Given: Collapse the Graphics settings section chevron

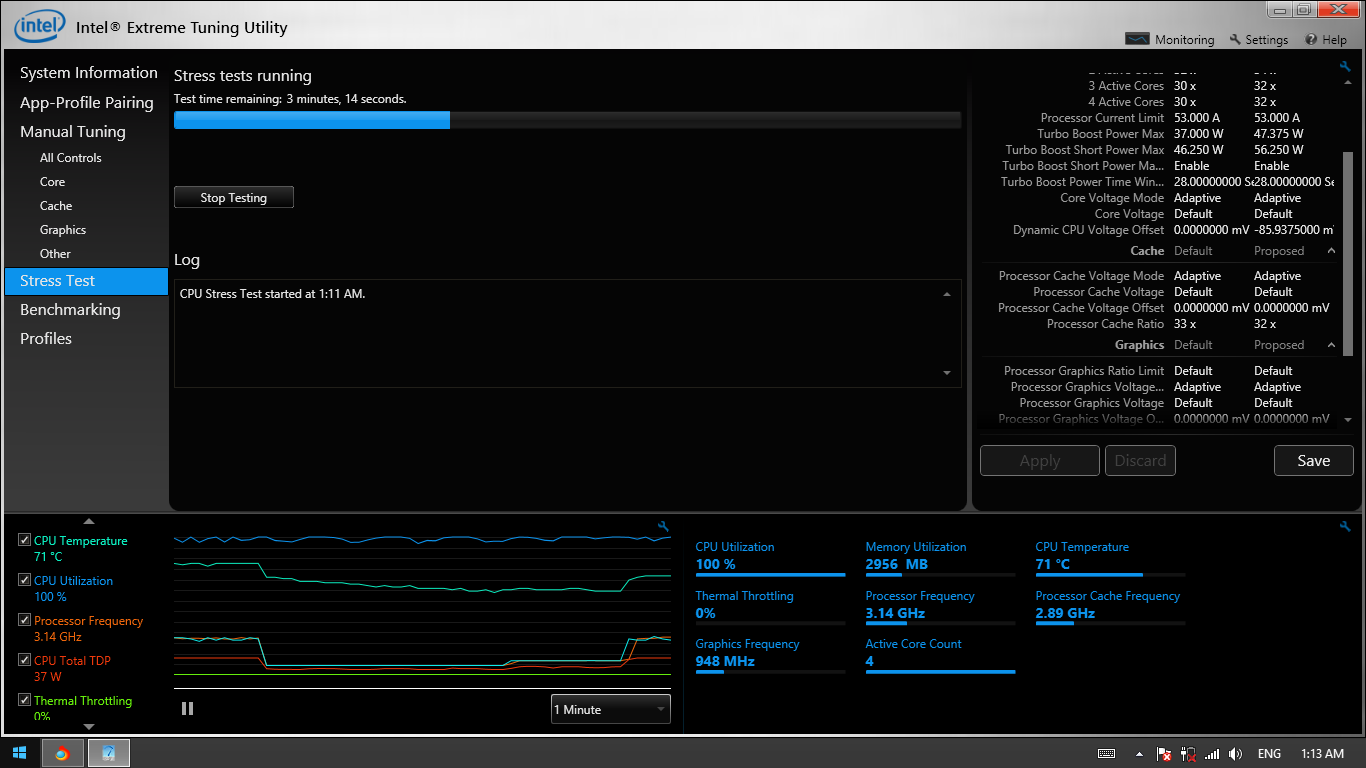Looking at the screenshot, I should click(1331, 345).
